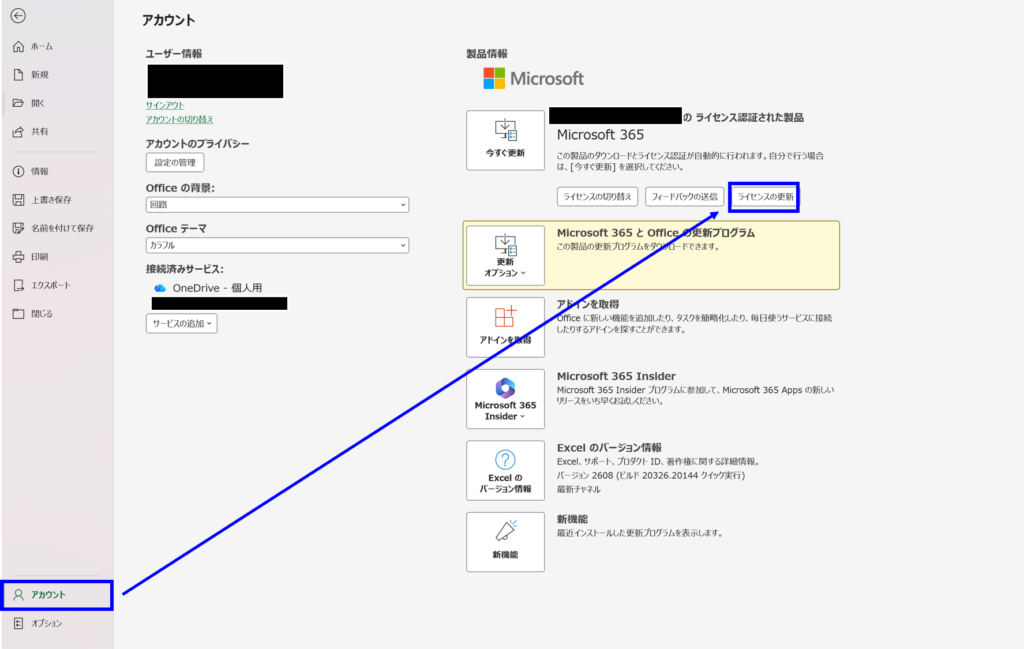This screenshot has height=649, width=1024.
Task: Open the Microsoft 365 Insider dropdown tile
Action: point(505,399)
